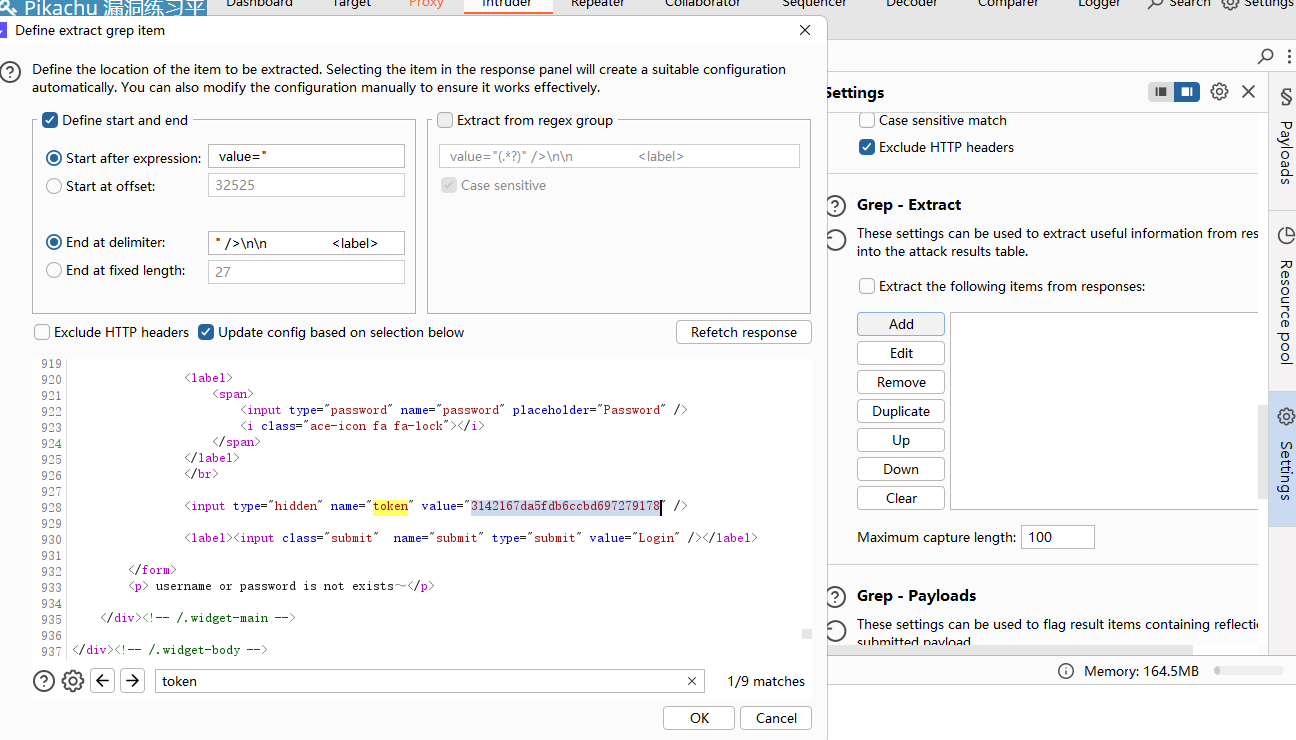Clear the token search field
This screenshot has height=740, width=1296.
(x=691, y=681)
